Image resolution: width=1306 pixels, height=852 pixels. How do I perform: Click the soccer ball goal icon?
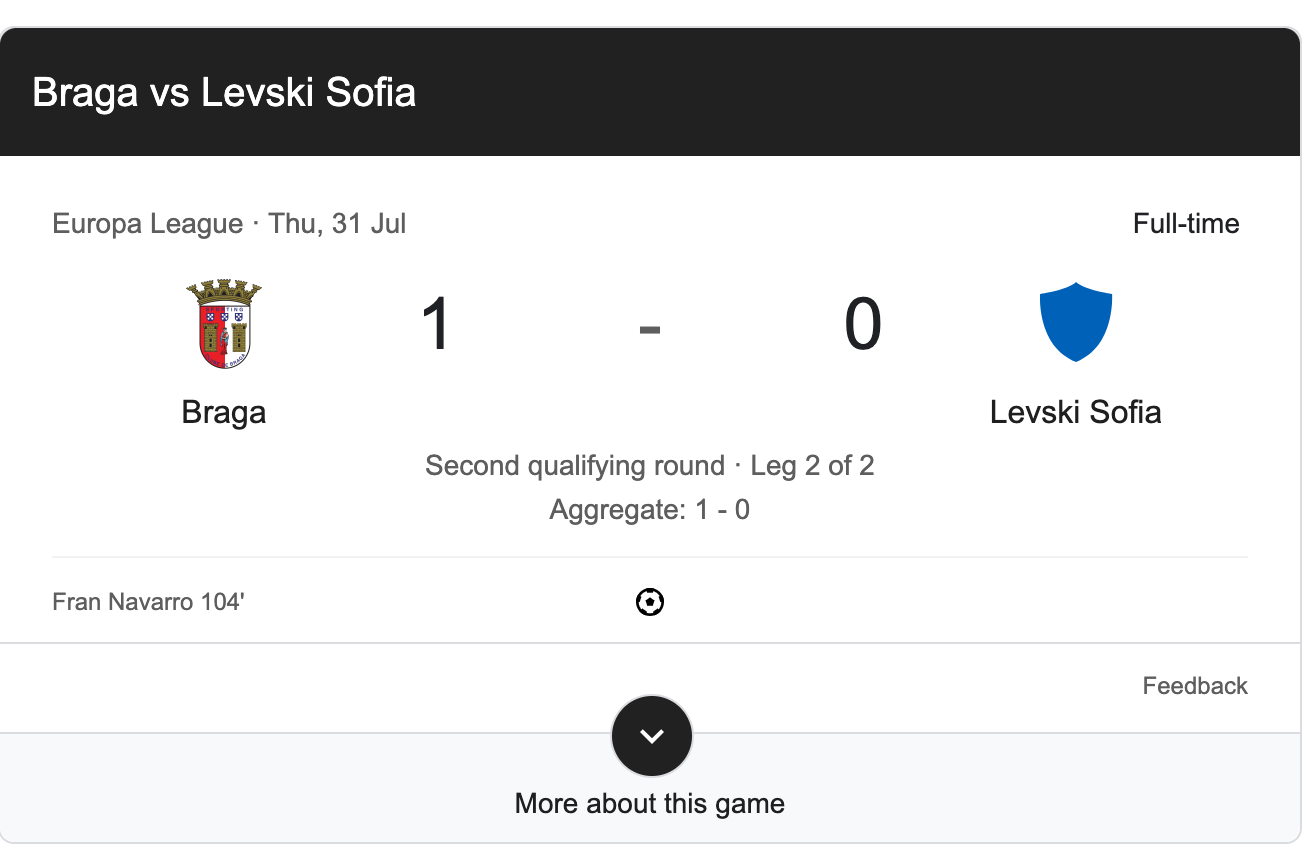point(650,602)
